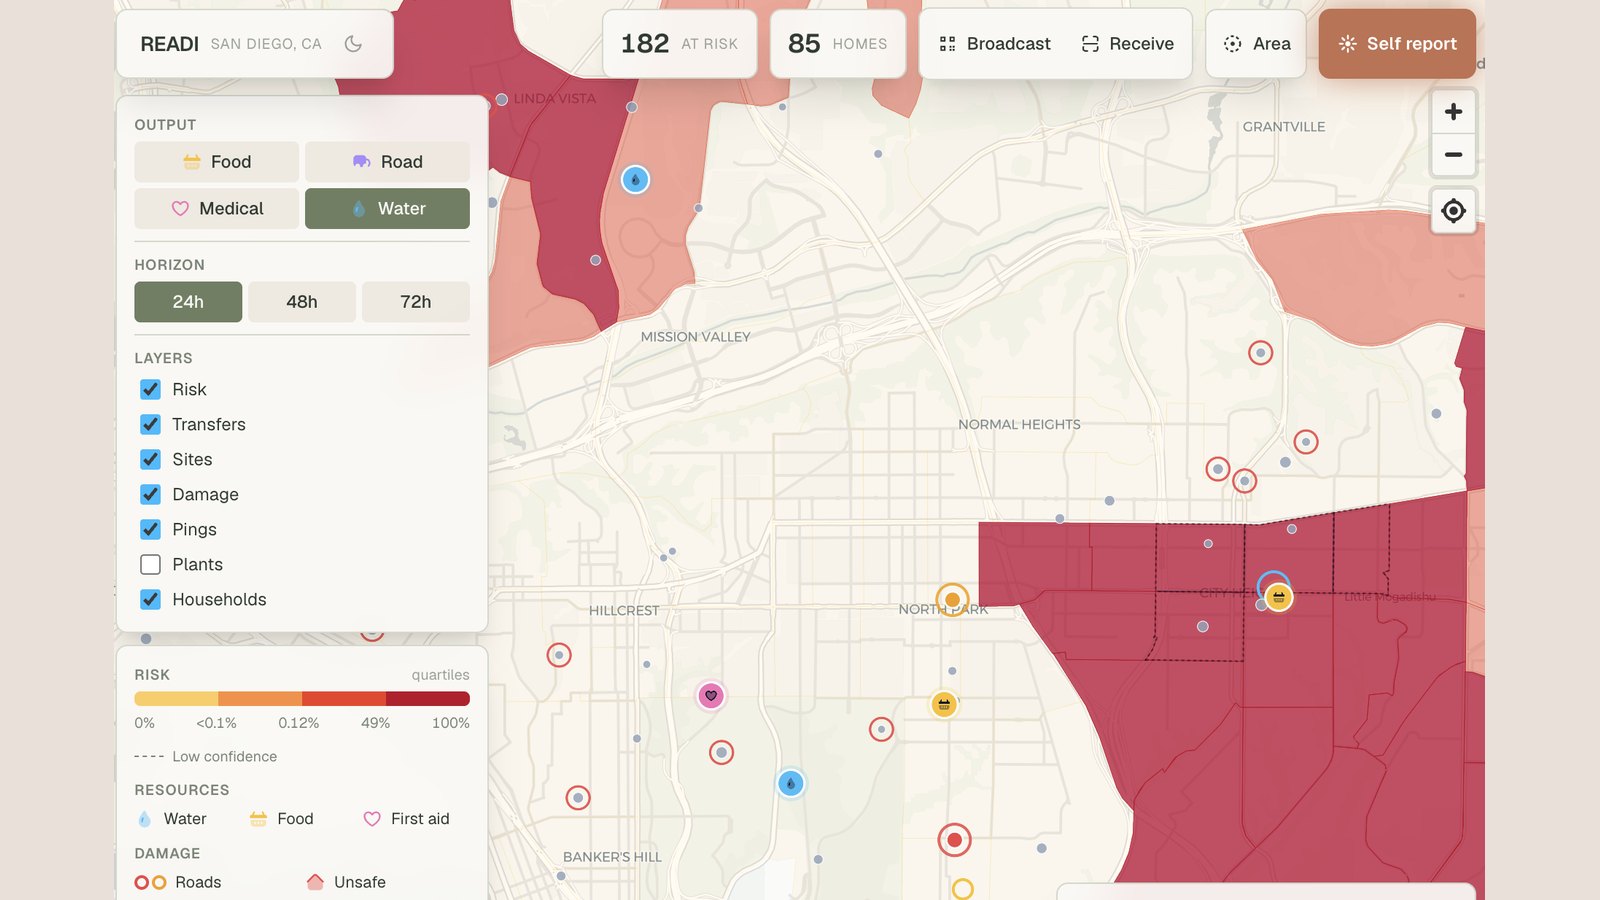Click the READI app title
Image resolution: width=1600 pixels, height=900 pixels.
pos(170,44)
